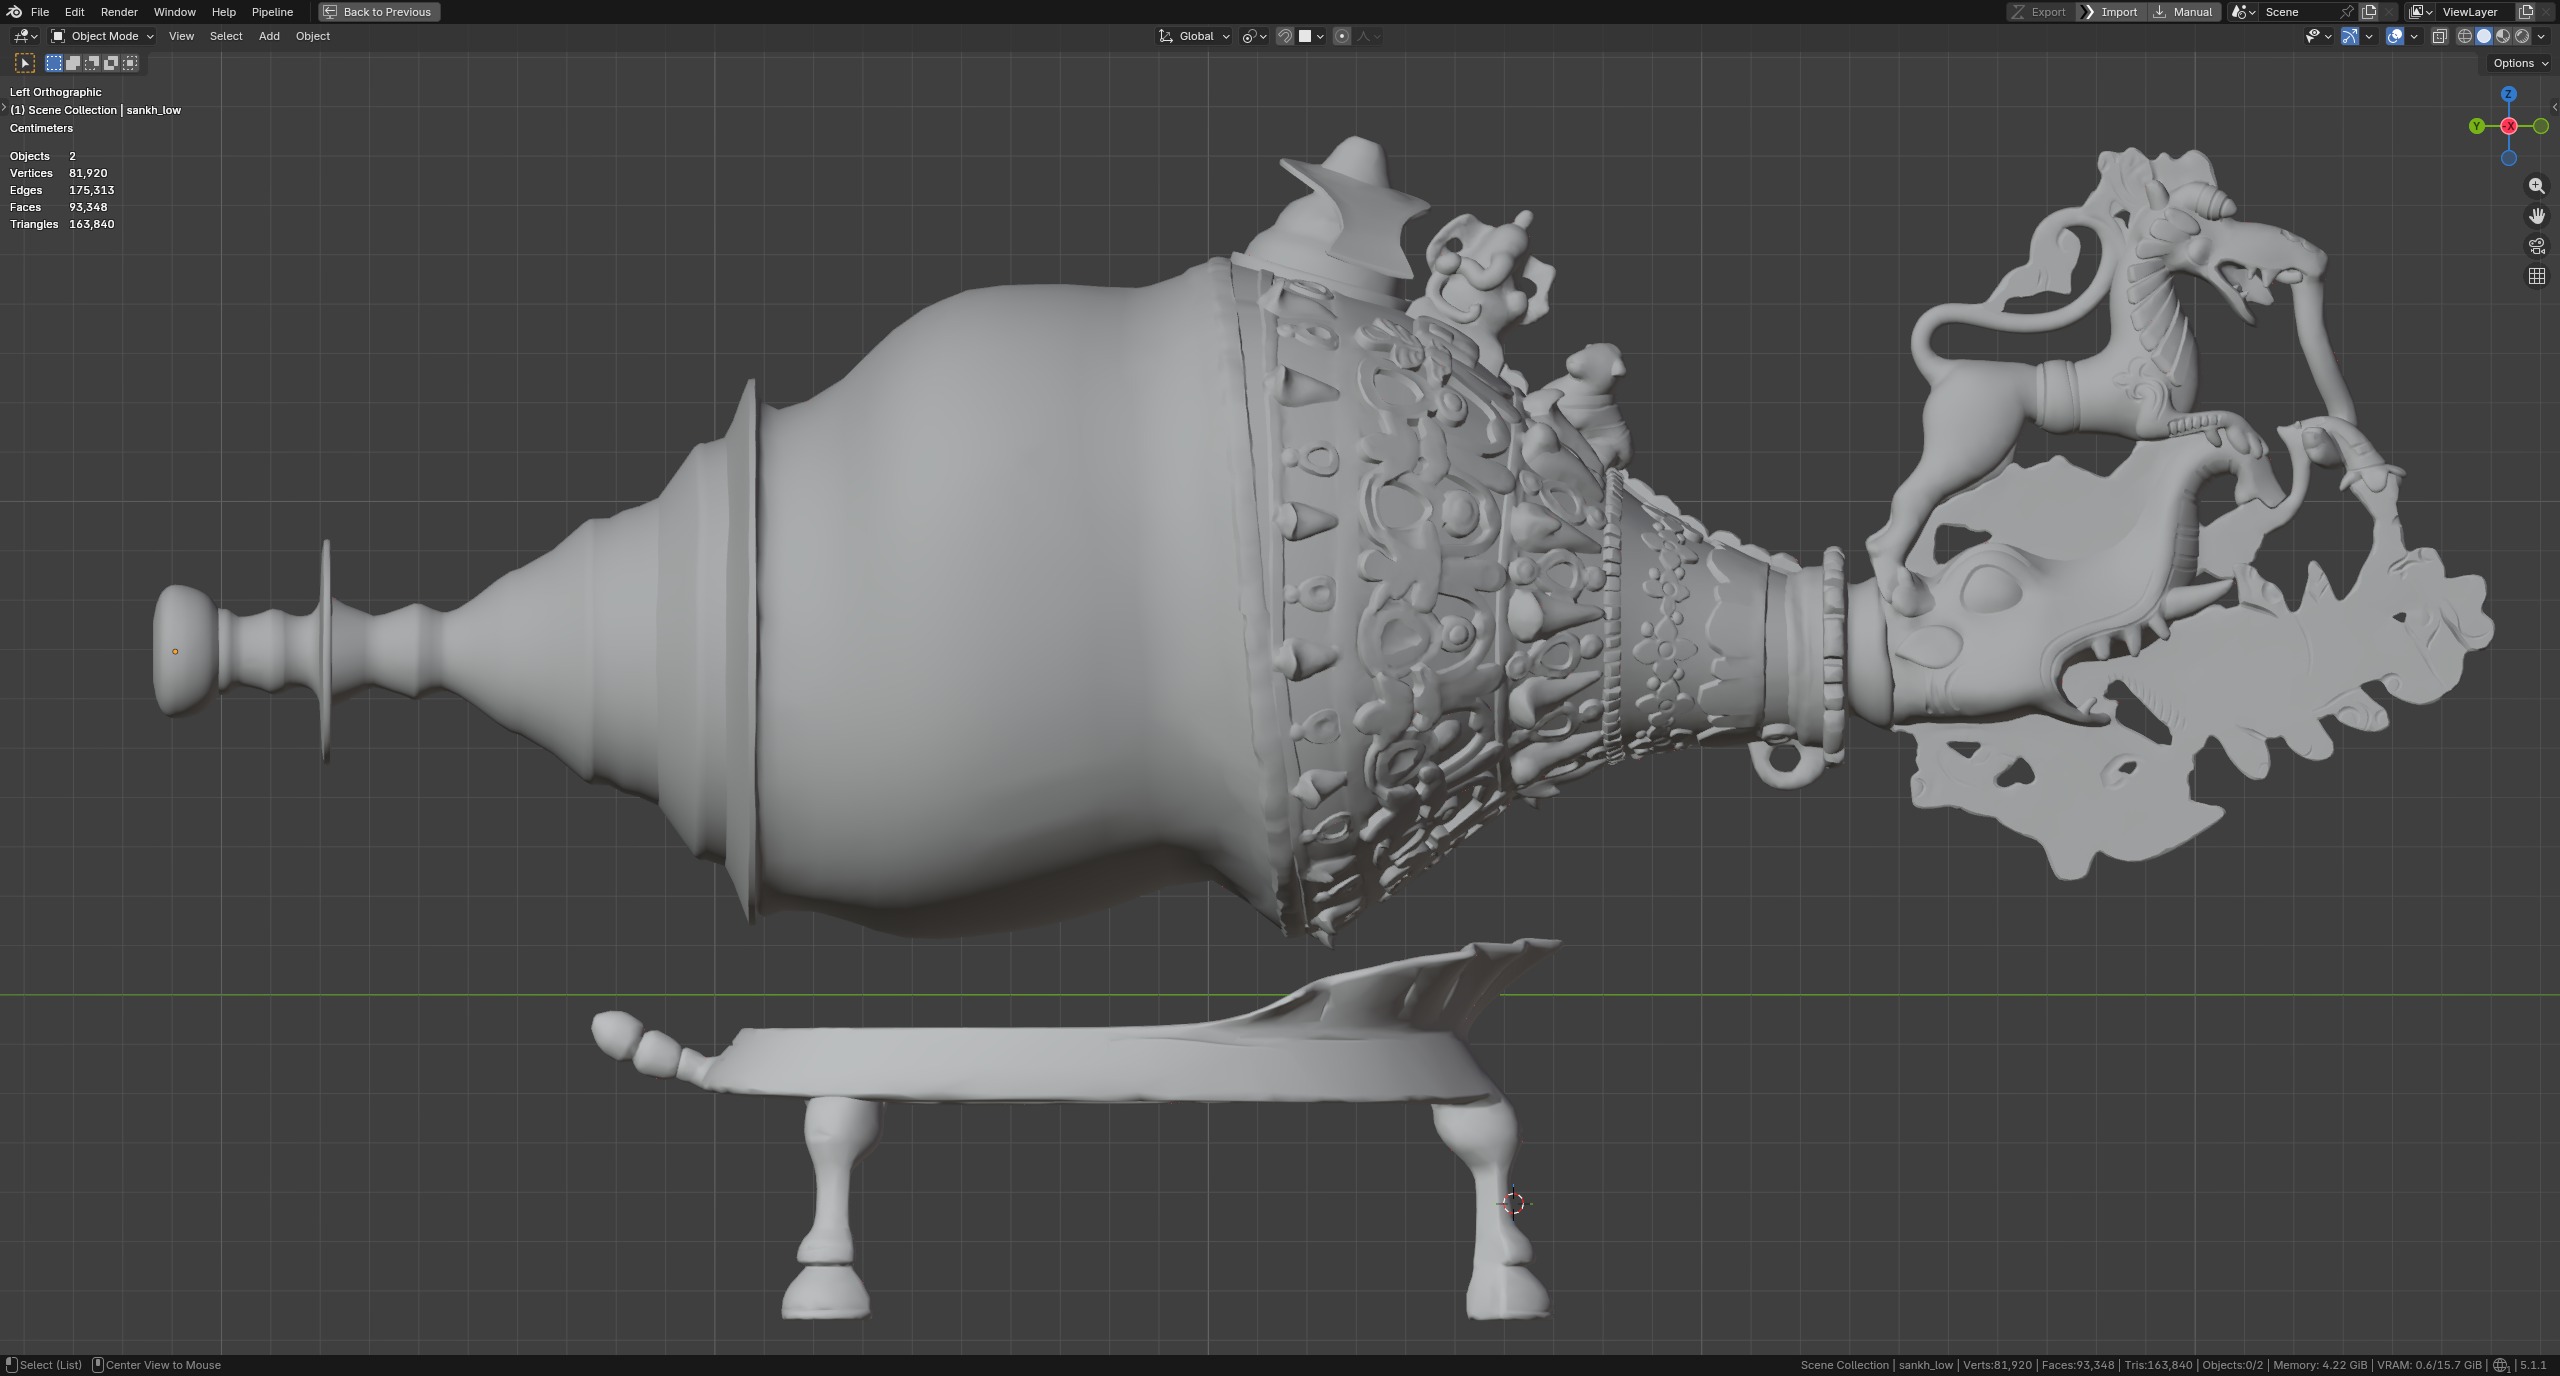Add new ViewLayer copy icon
The height and width of the screenshot is (1376, 2560).
click(x=2525, y=12)
